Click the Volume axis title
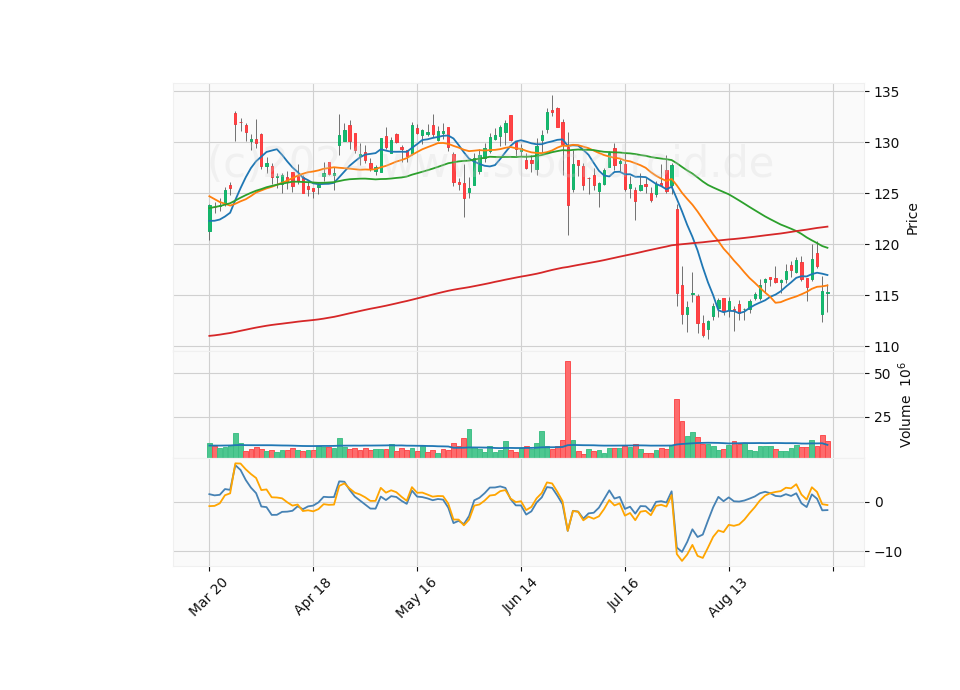Screen dimensions: 960x690 (x=905, y=405)
